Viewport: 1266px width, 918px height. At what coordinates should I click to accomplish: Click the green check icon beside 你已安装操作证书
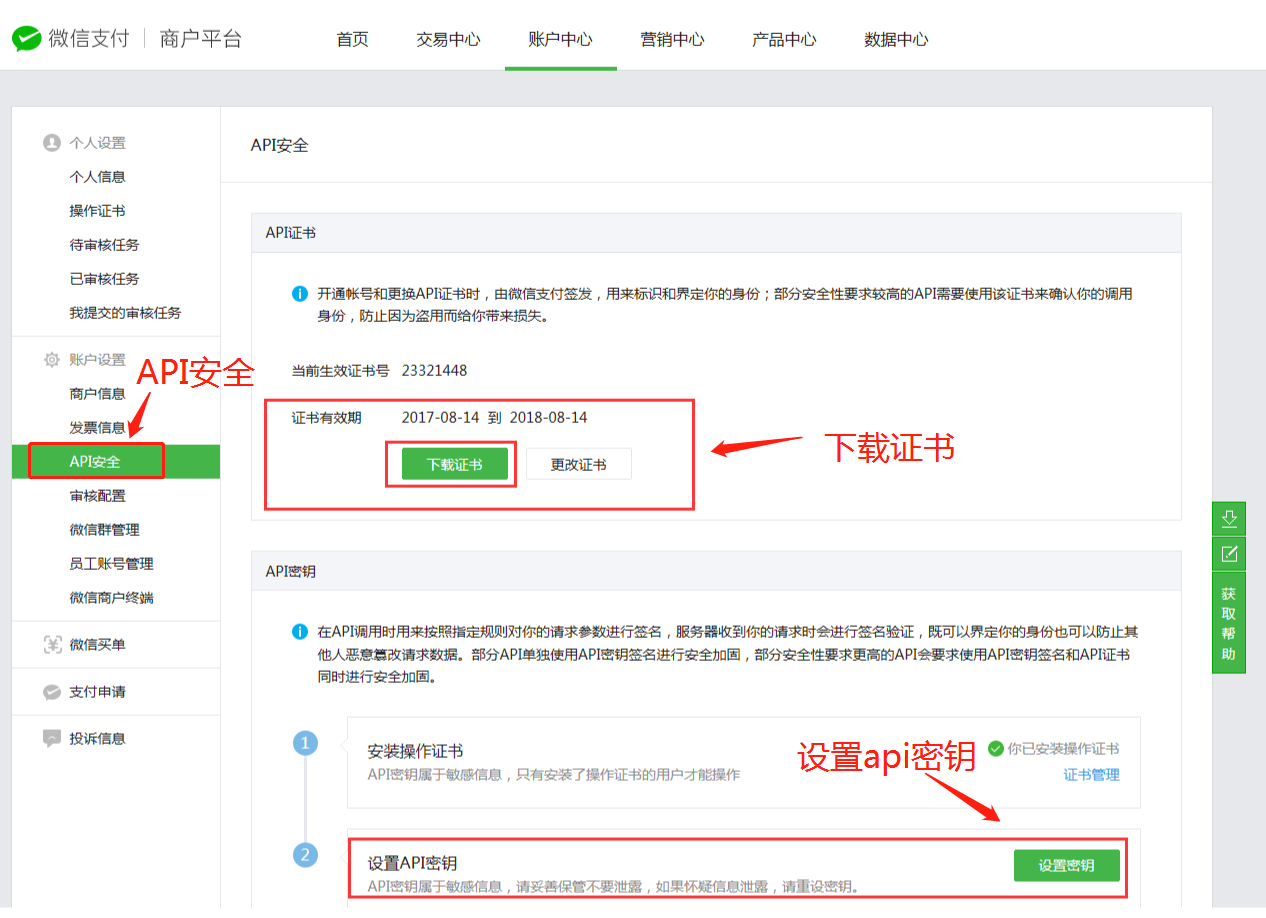point(995,748)
